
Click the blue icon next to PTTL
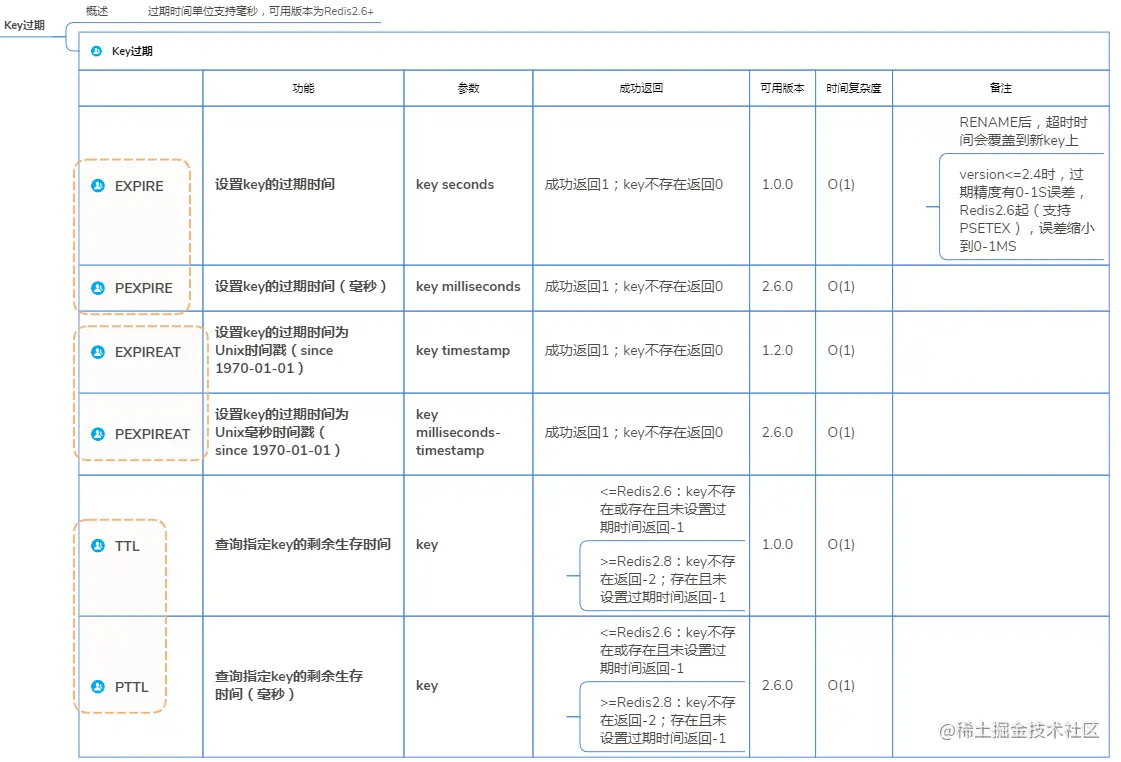click(98, 686)
